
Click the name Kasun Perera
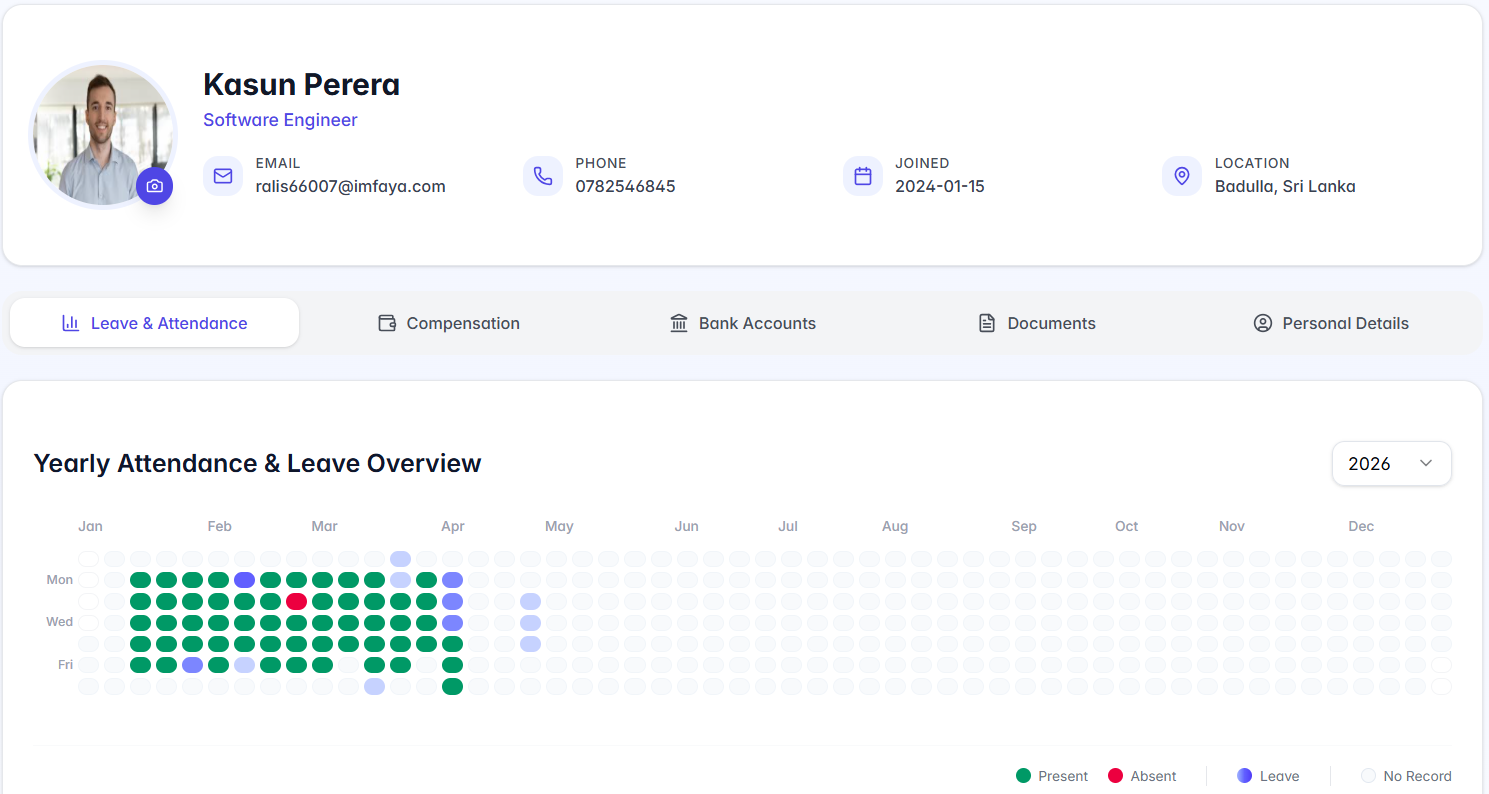301,85
